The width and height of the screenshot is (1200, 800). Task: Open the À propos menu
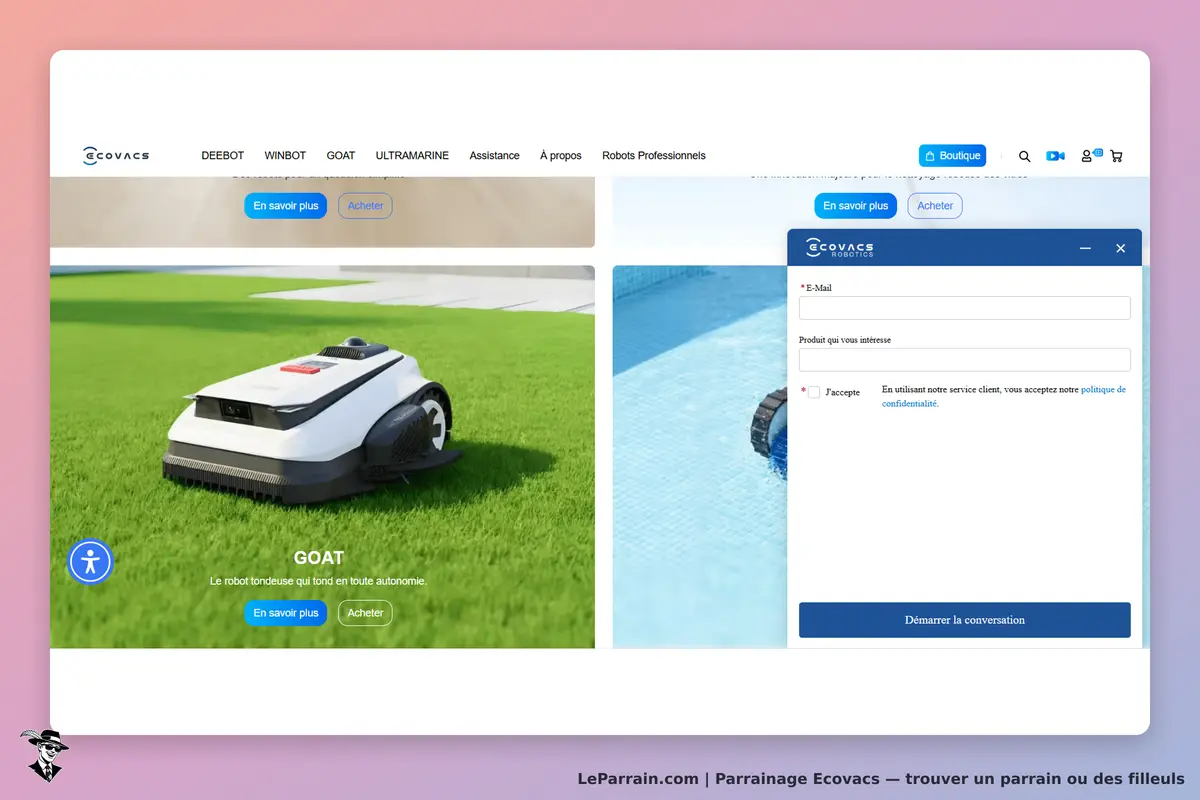[x=560, y=156]
